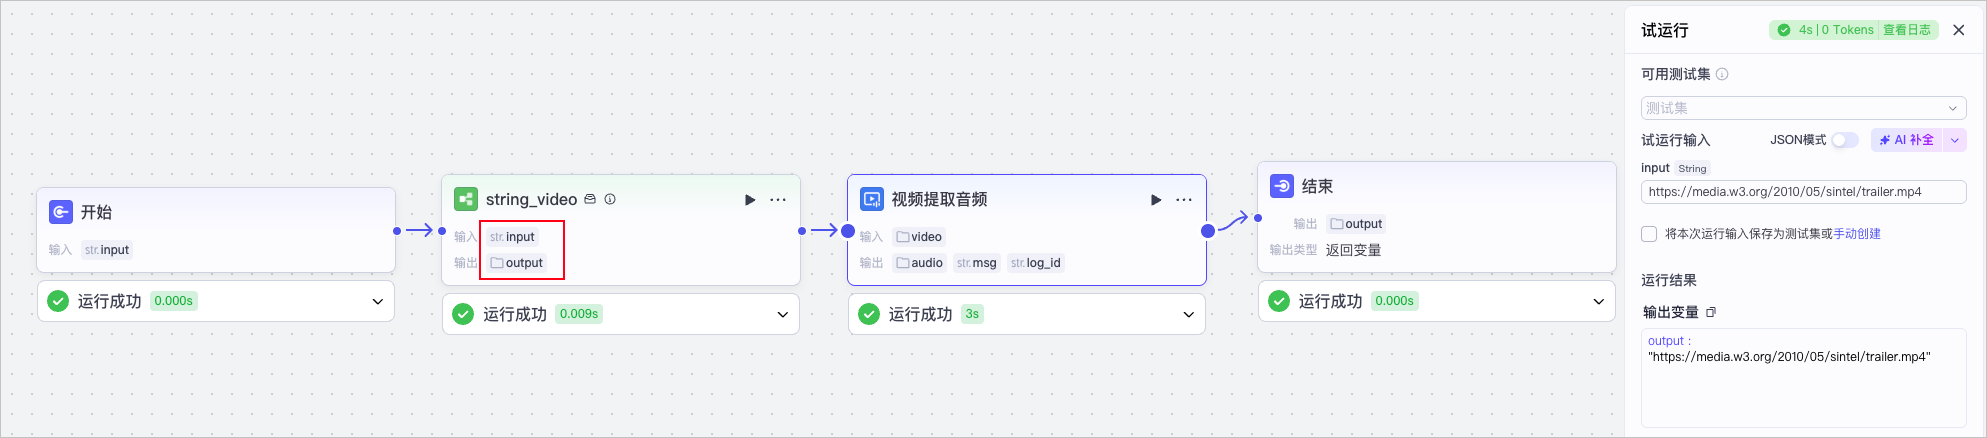The width and height of the screenshot is (1987, 438).
Task: Run the string_video node with play button
Action: [x=750, y=200]
